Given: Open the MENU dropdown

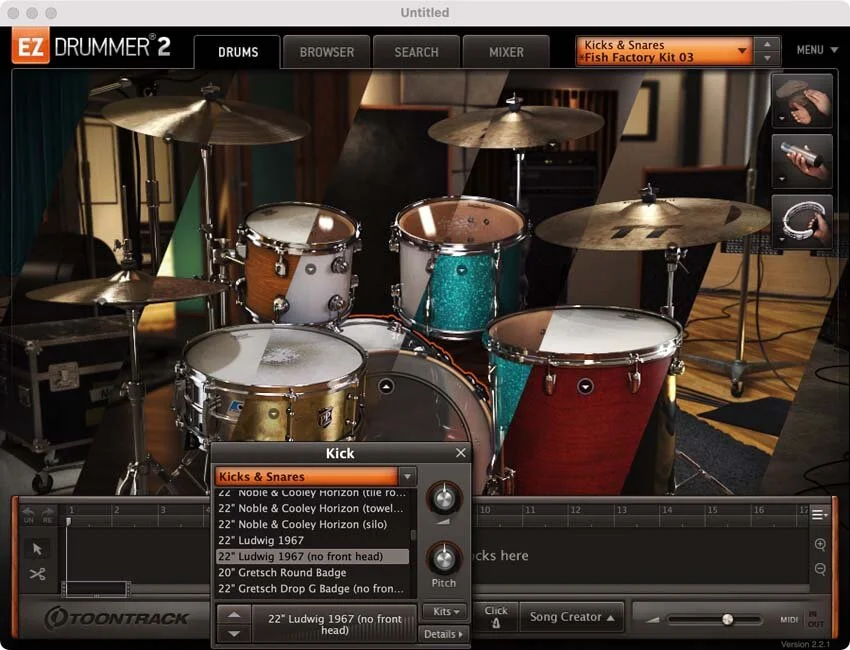Looking at the screenshot, I should point(817,50).
